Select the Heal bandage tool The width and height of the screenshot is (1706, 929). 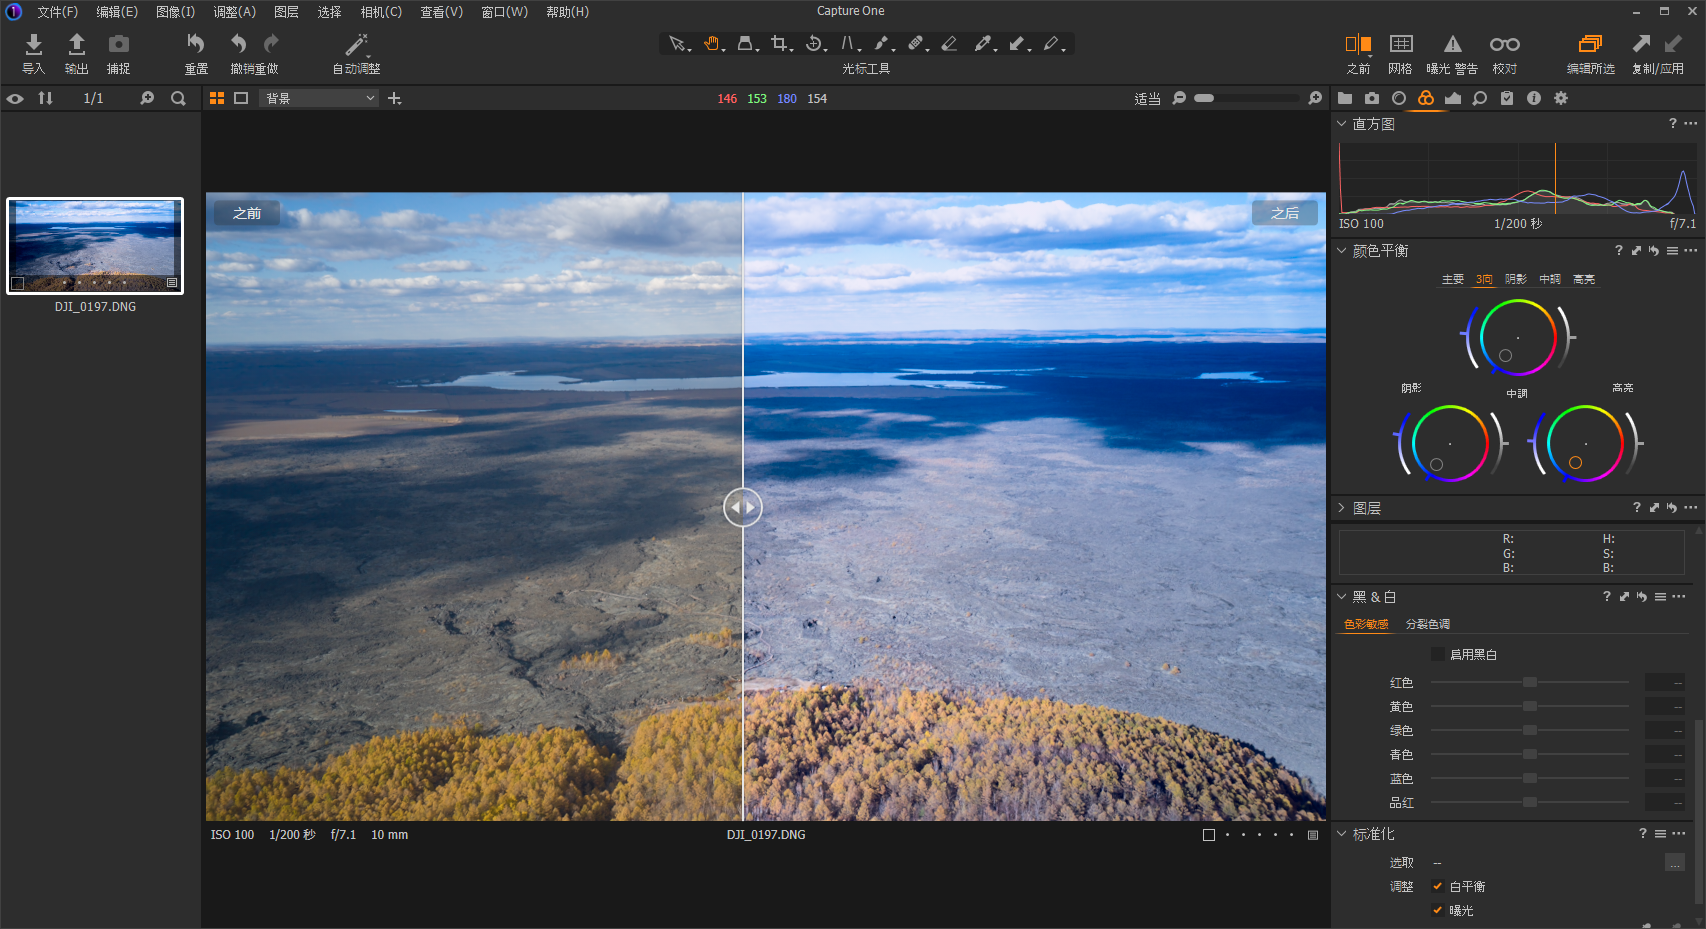click(916, 44)
